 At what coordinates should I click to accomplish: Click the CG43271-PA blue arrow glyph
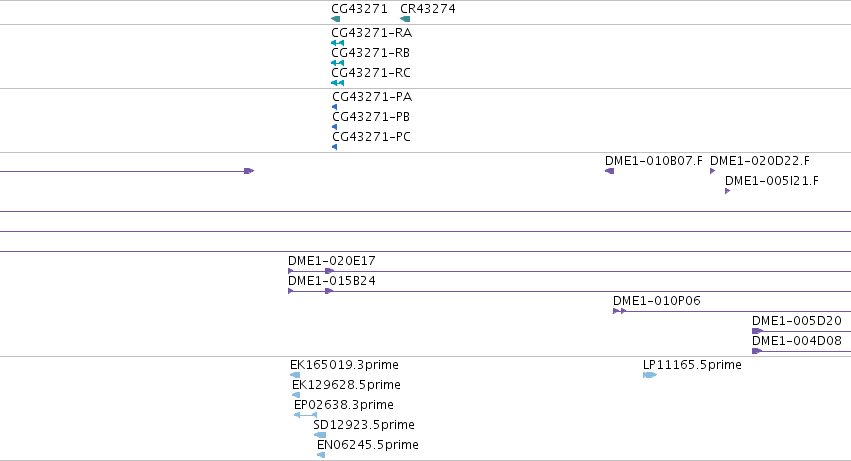(334, 107)
